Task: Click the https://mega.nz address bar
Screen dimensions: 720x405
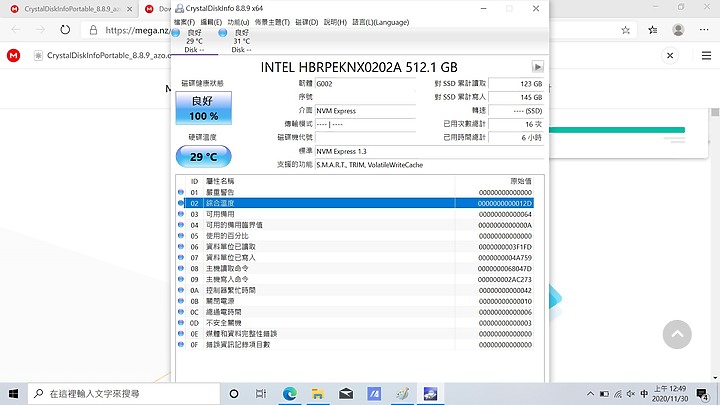Action: (x=137, y=30)
